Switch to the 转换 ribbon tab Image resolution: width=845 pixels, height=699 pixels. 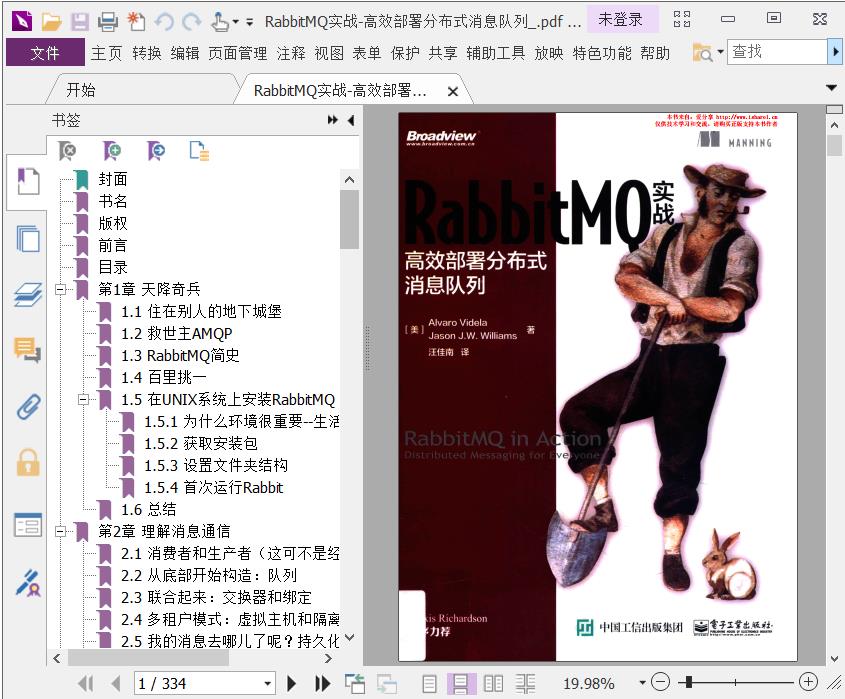(x=147, y=53)
